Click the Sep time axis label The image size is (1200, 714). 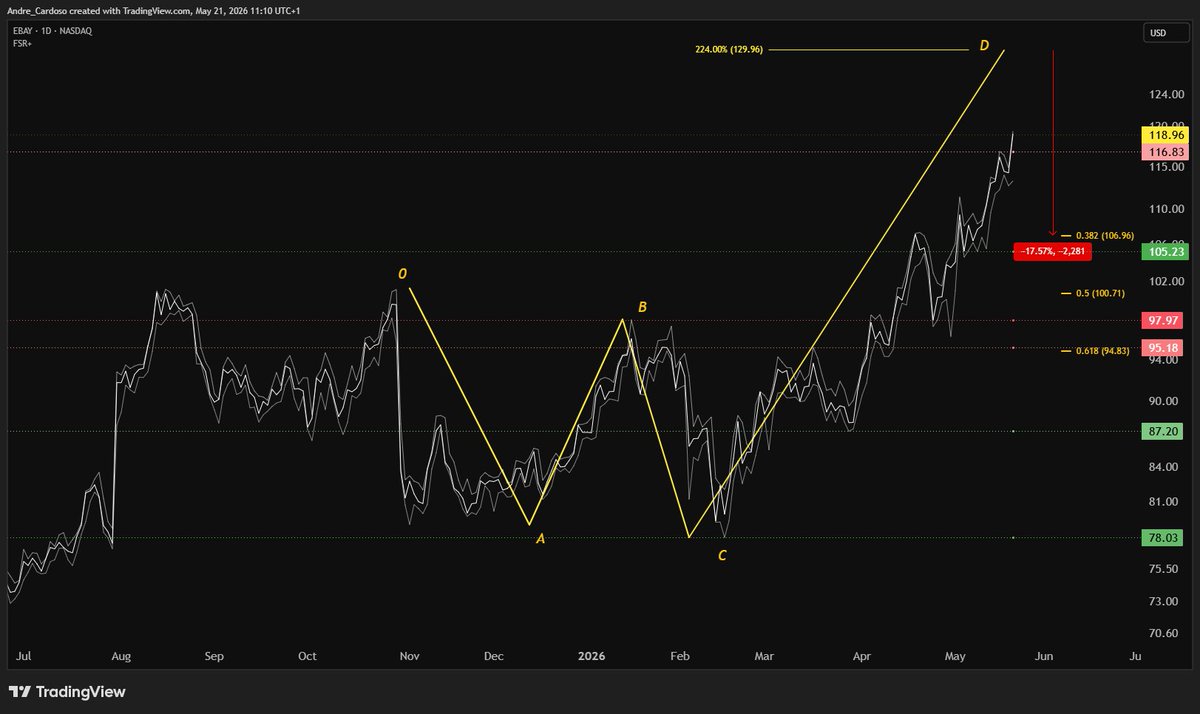pyautogui.click(x=213, y=657)
